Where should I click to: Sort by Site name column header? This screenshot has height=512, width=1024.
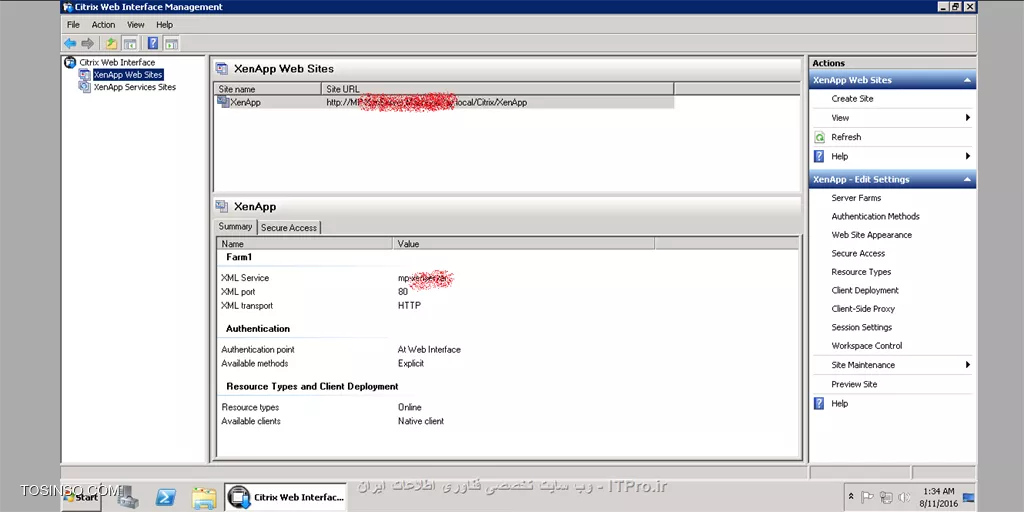[x=268, y=89]
